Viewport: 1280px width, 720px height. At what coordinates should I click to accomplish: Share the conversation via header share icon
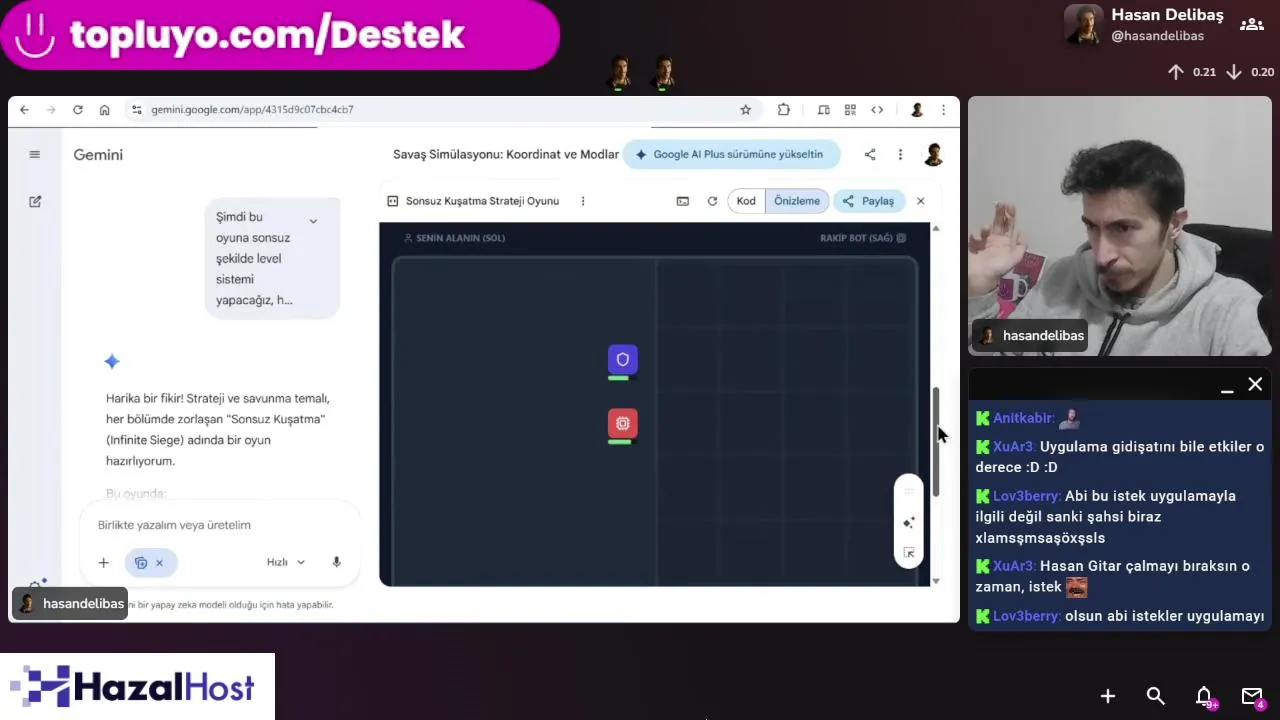click(870, 155)
